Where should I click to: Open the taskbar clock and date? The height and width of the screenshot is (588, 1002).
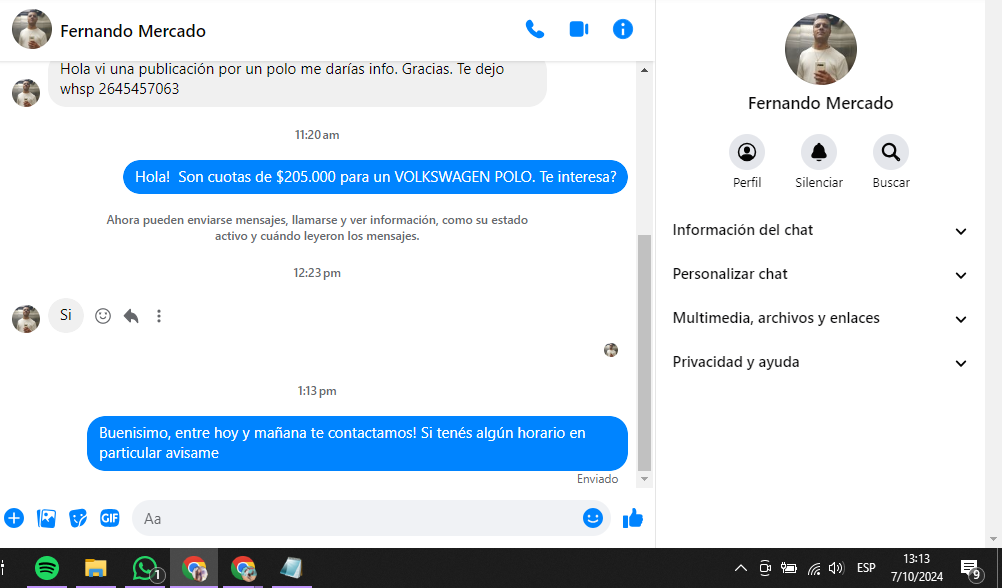coord(917,568)
